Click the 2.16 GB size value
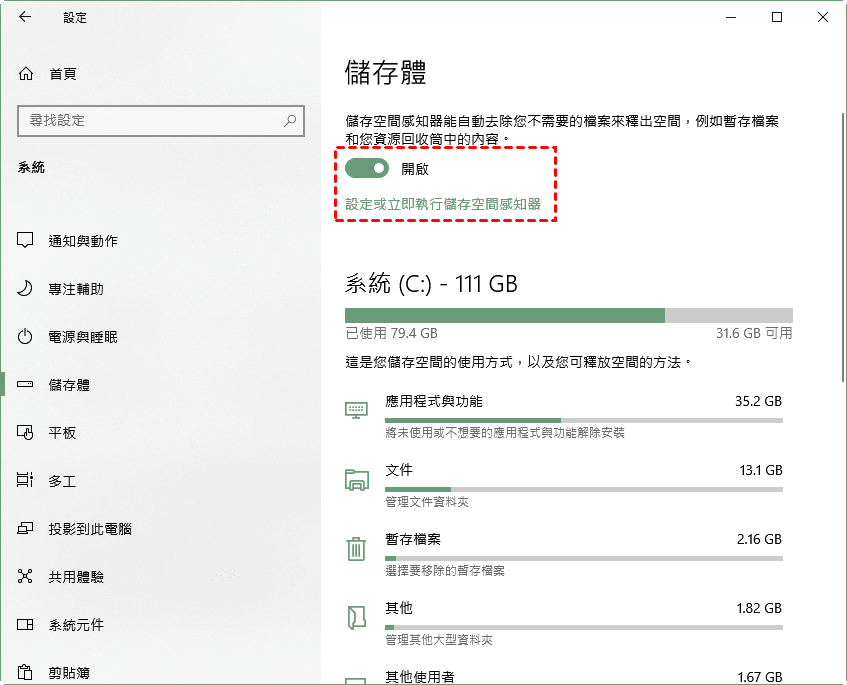The width and height of the screenshot is (847, 685). pyautogui.click(x=759, y=539)
